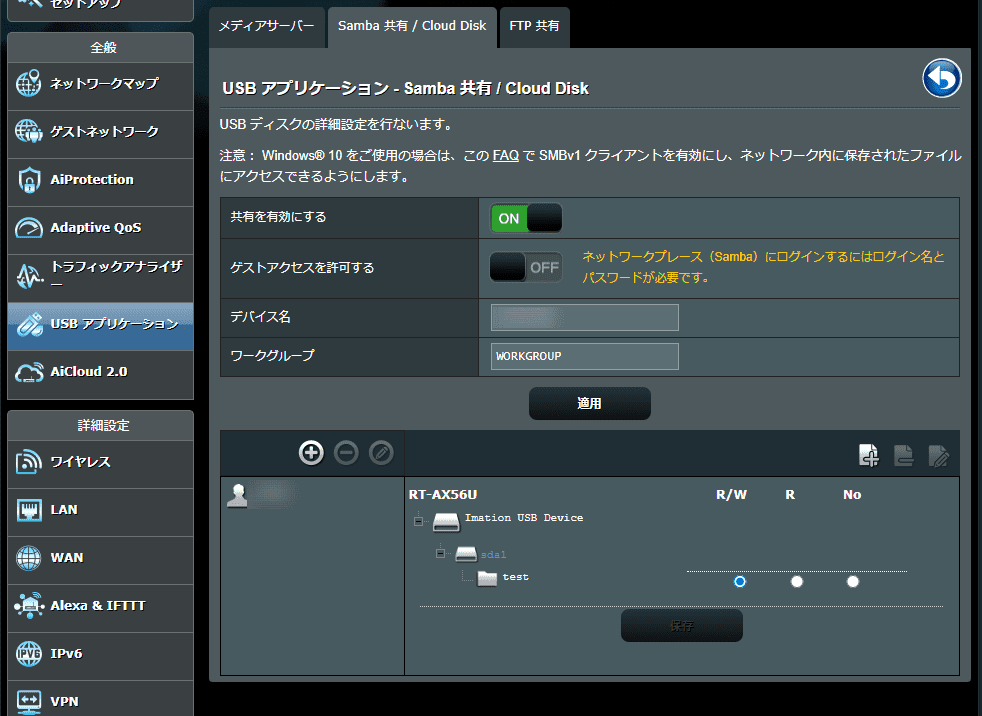Screen dimensions: 982x716
Task: Open VPN settings
Action: point(100,700)
